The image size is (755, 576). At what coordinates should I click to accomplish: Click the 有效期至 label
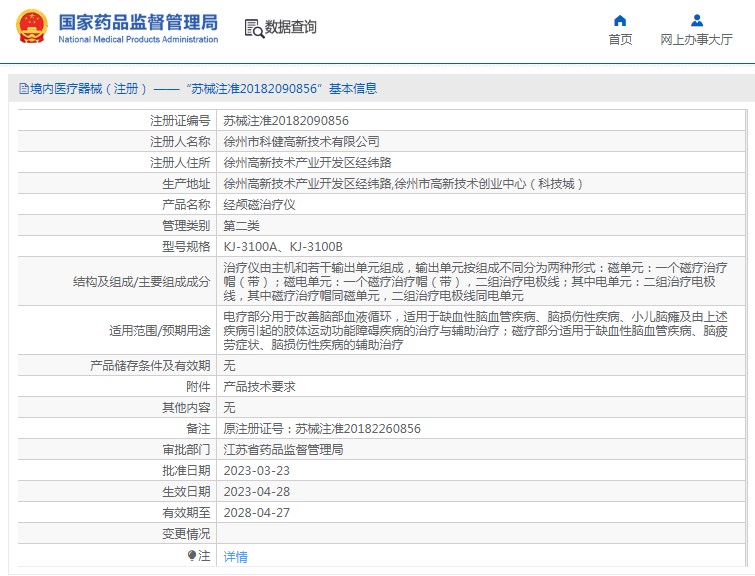click(x=186, y=512)
